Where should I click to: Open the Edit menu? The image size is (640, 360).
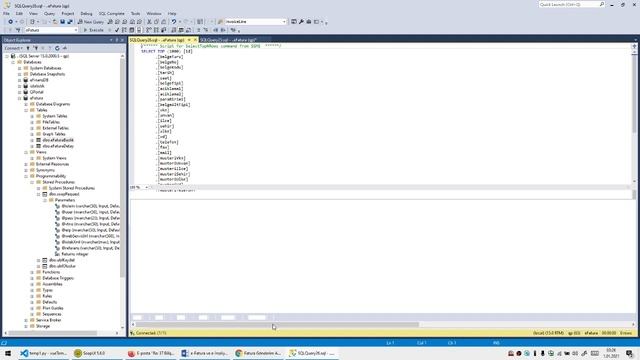[19, 13]
